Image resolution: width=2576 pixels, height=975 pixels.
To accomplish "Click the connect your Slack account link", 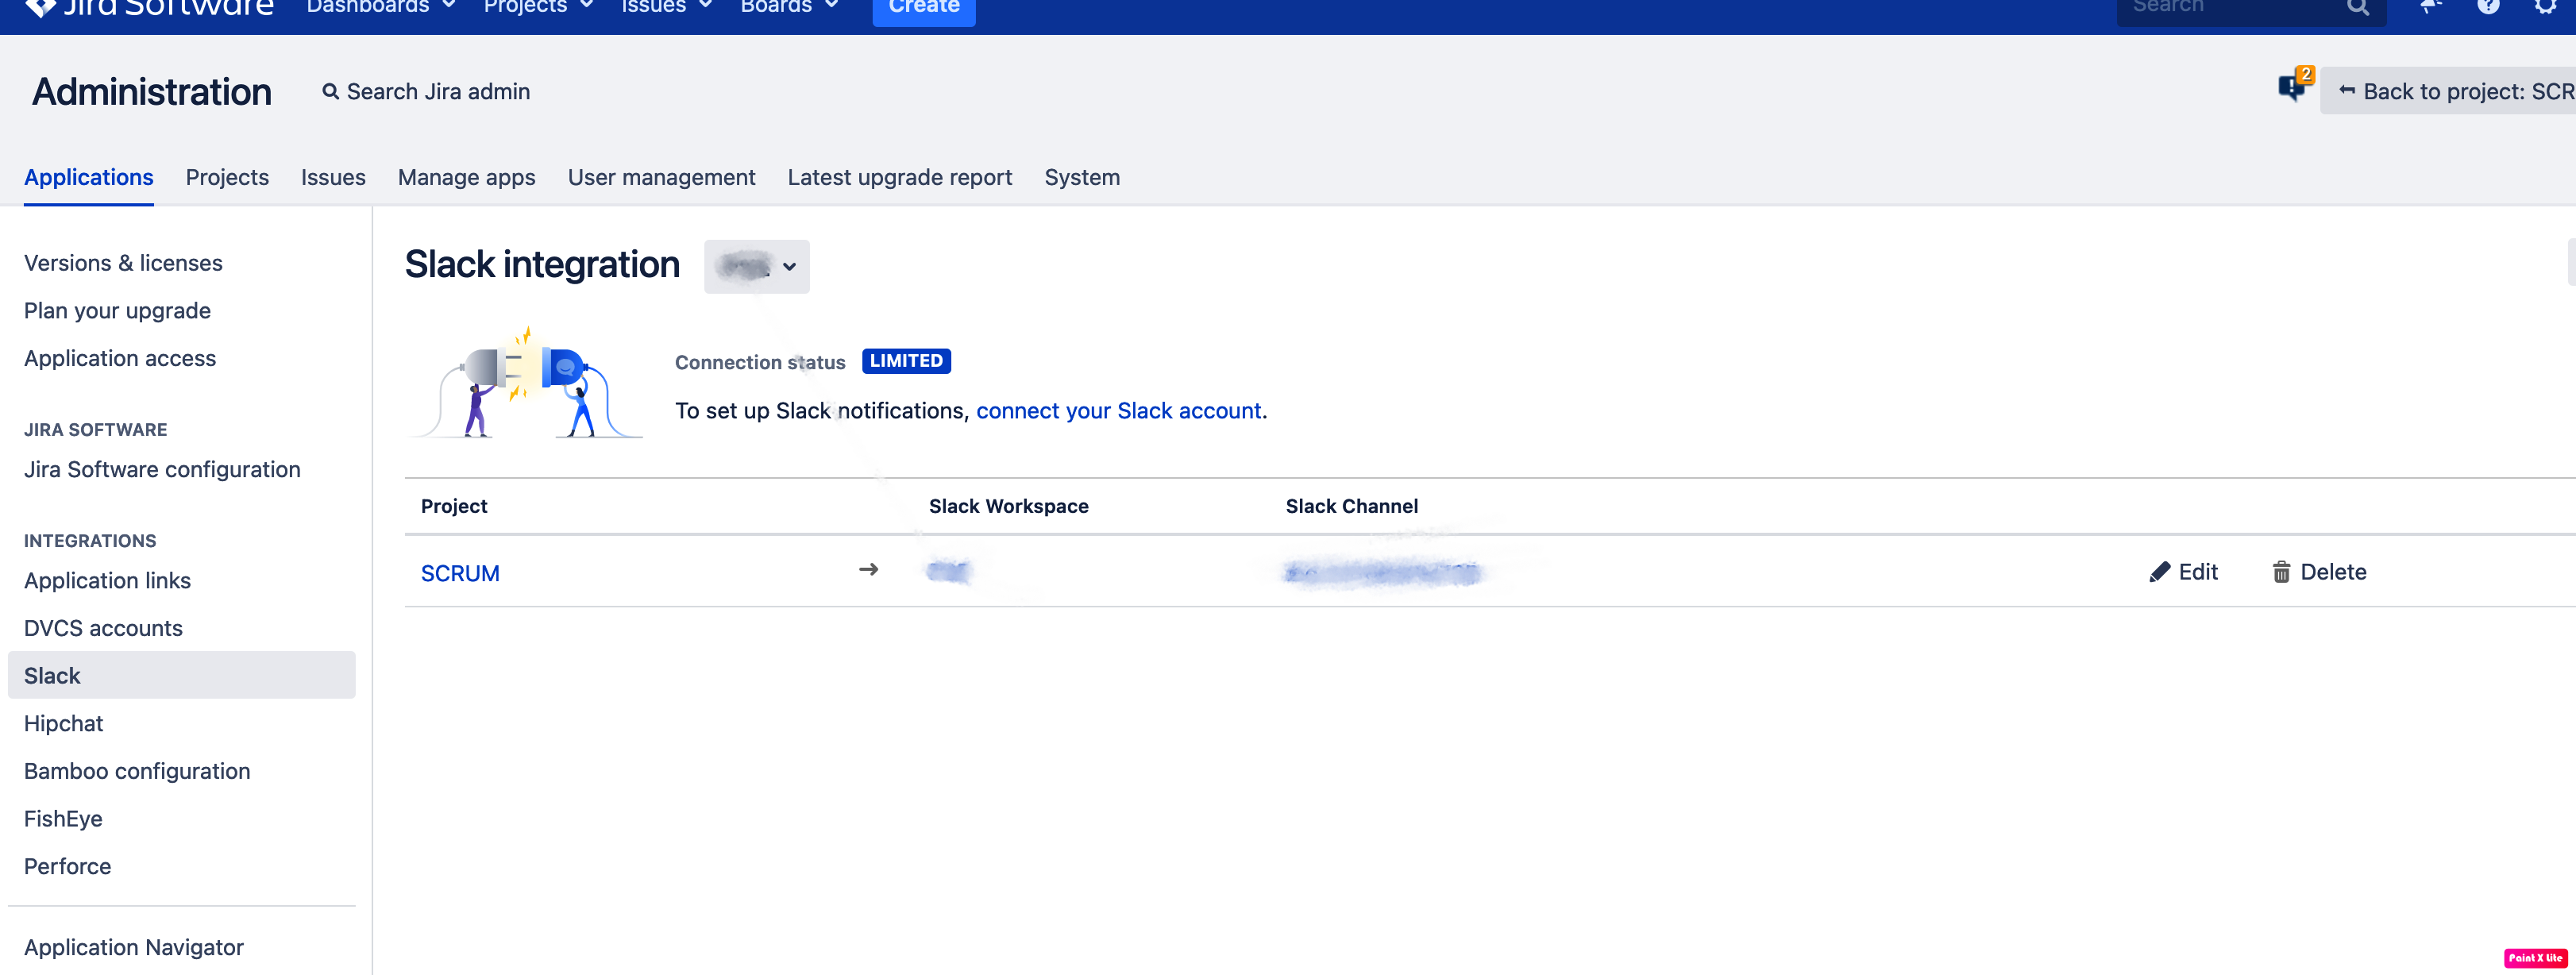I will (x=1118, y=411).
